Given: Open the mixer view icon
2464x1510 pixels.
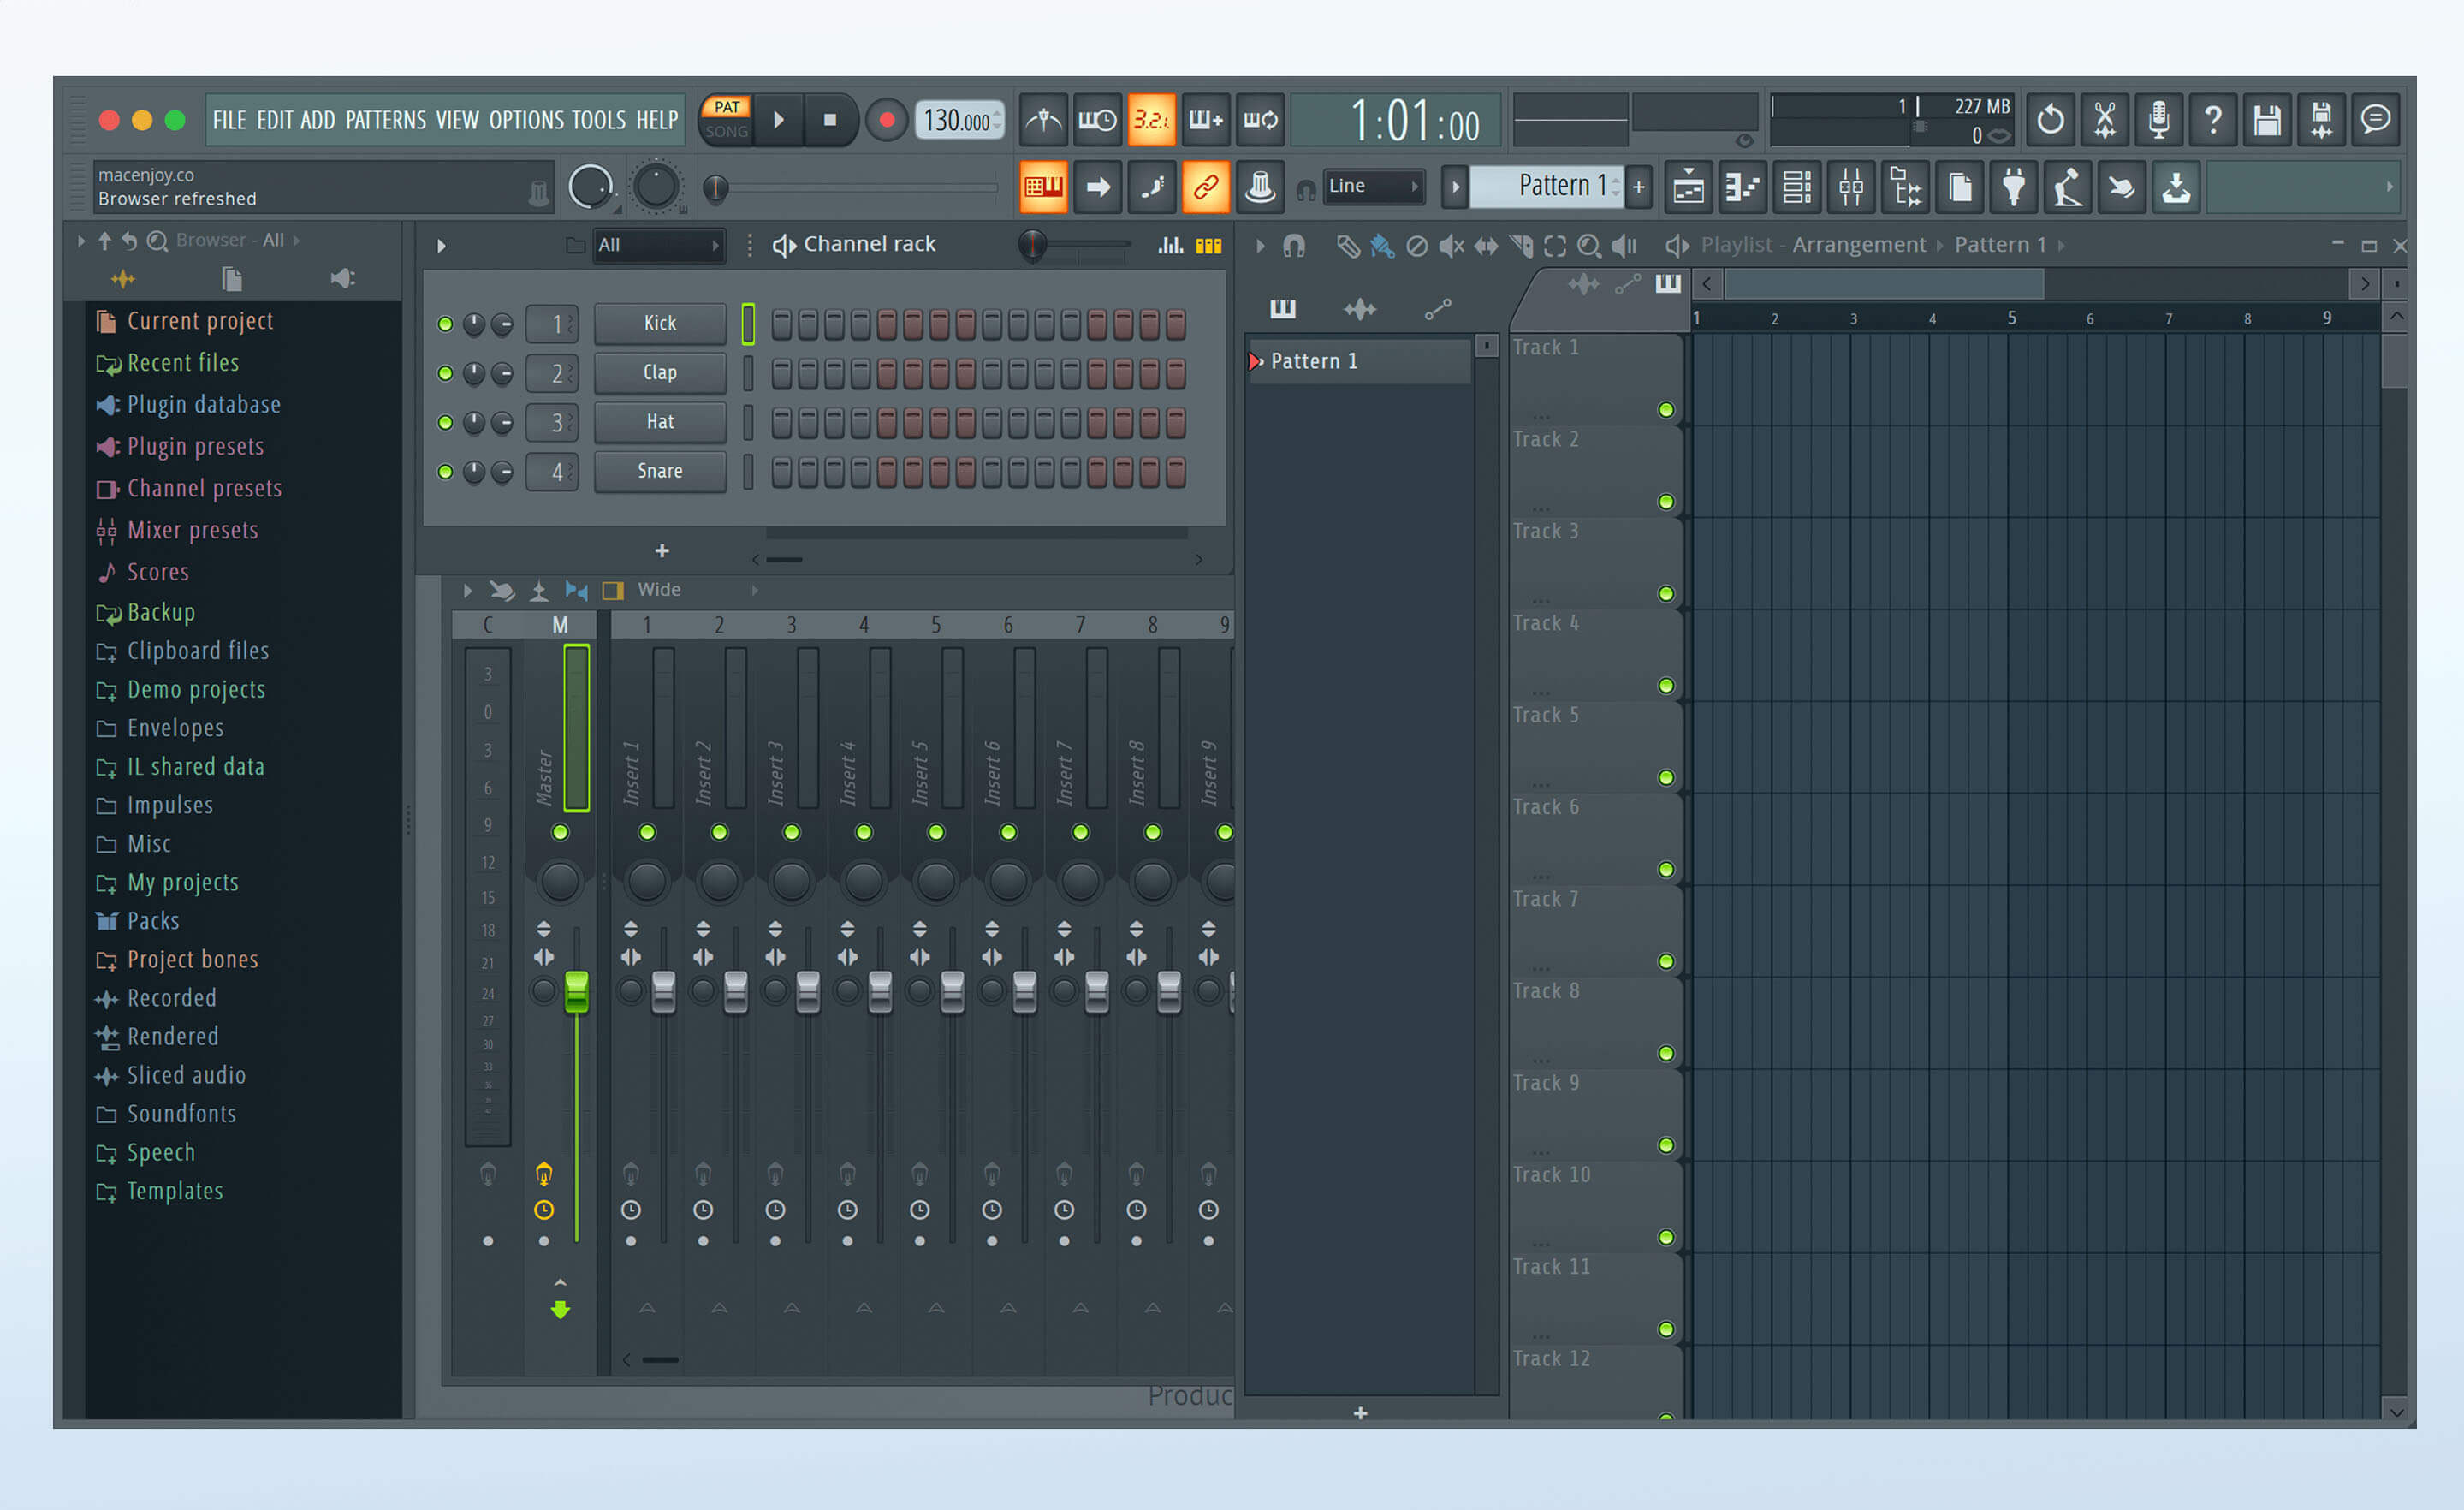Looking at the screenshot, I should [1851, 187].
